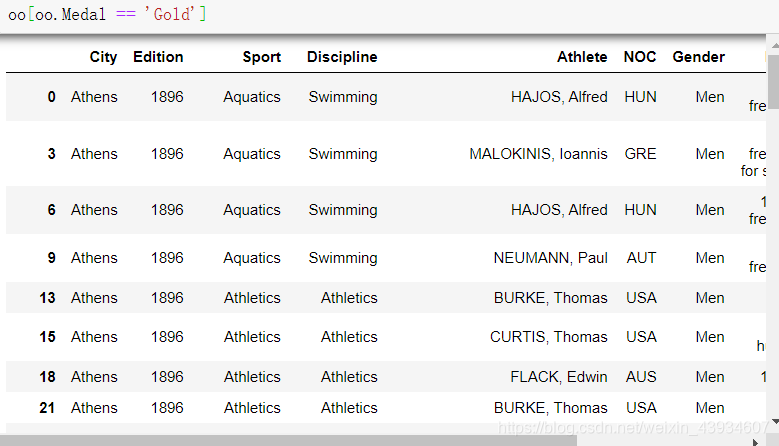Click the Sport column header
Viewport: 779px width, 446px height.
tap(262, 57)
